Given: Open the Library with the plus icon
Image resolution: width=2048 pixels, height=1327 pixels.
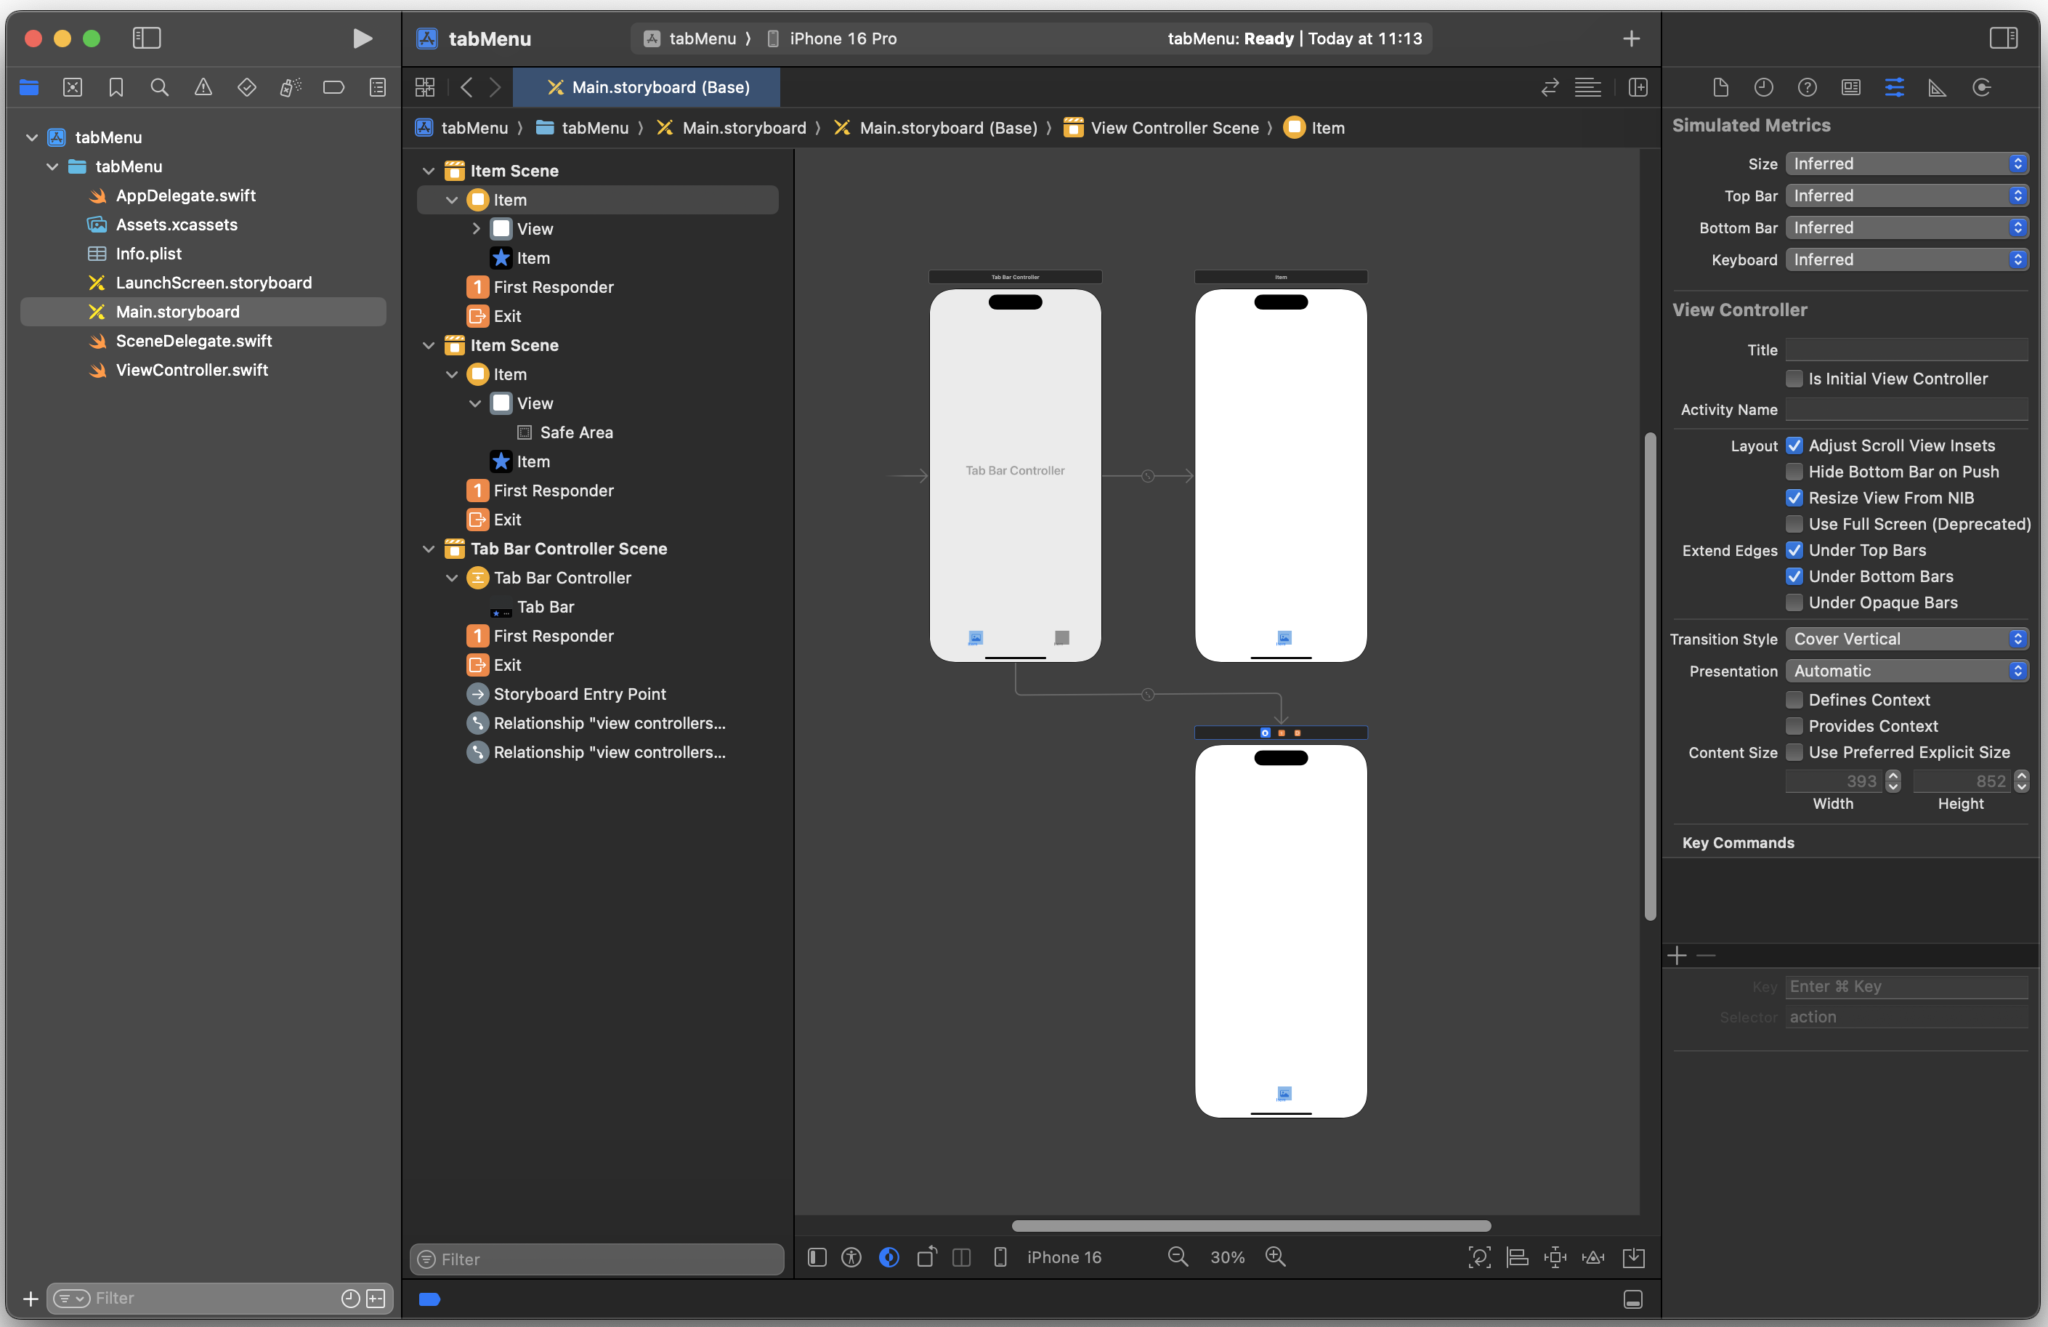Looking at the screenshot, I should pos(1631,38).
